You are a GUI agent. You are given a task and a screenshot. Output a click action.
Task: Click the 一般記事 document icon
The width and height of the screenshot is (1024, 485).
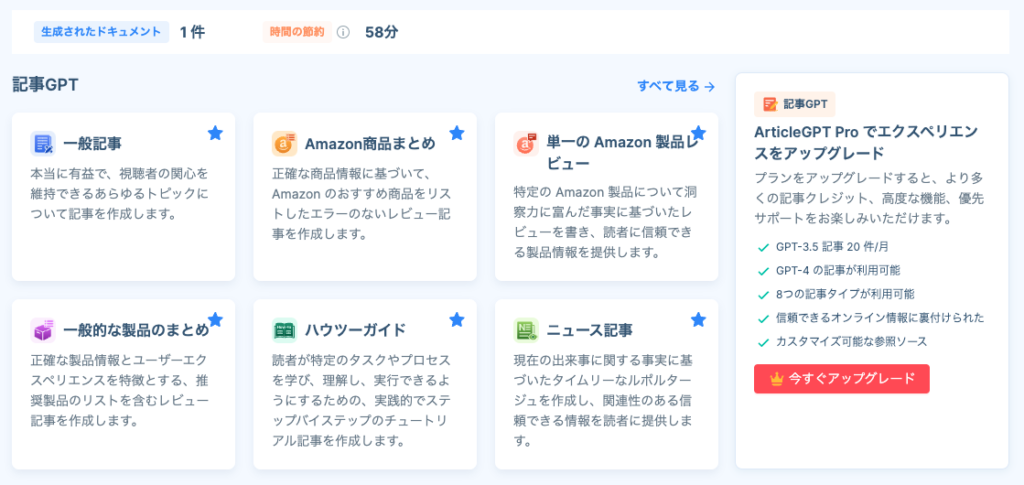tap(43, 144)
